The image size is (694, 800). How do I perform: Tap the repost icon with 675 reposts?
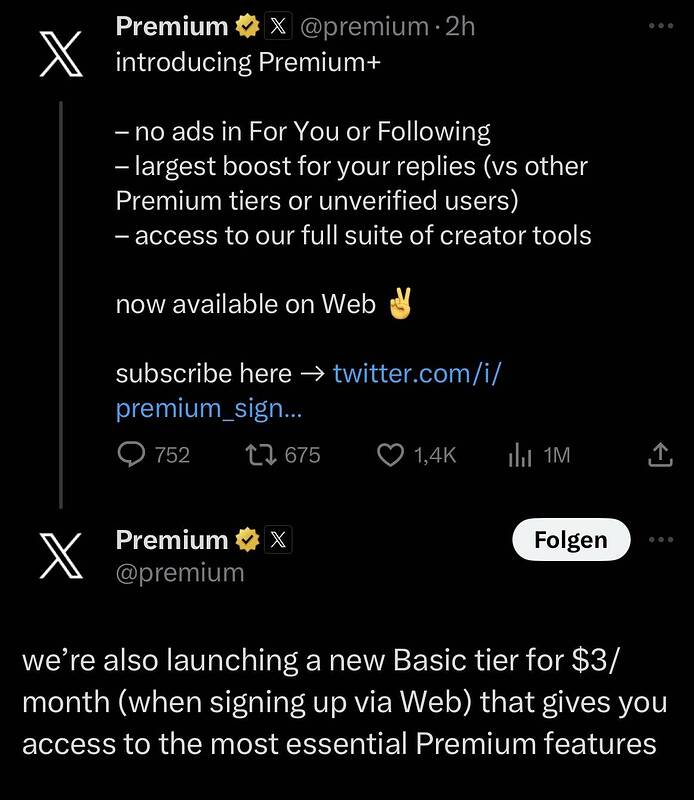tap(261, 455)
